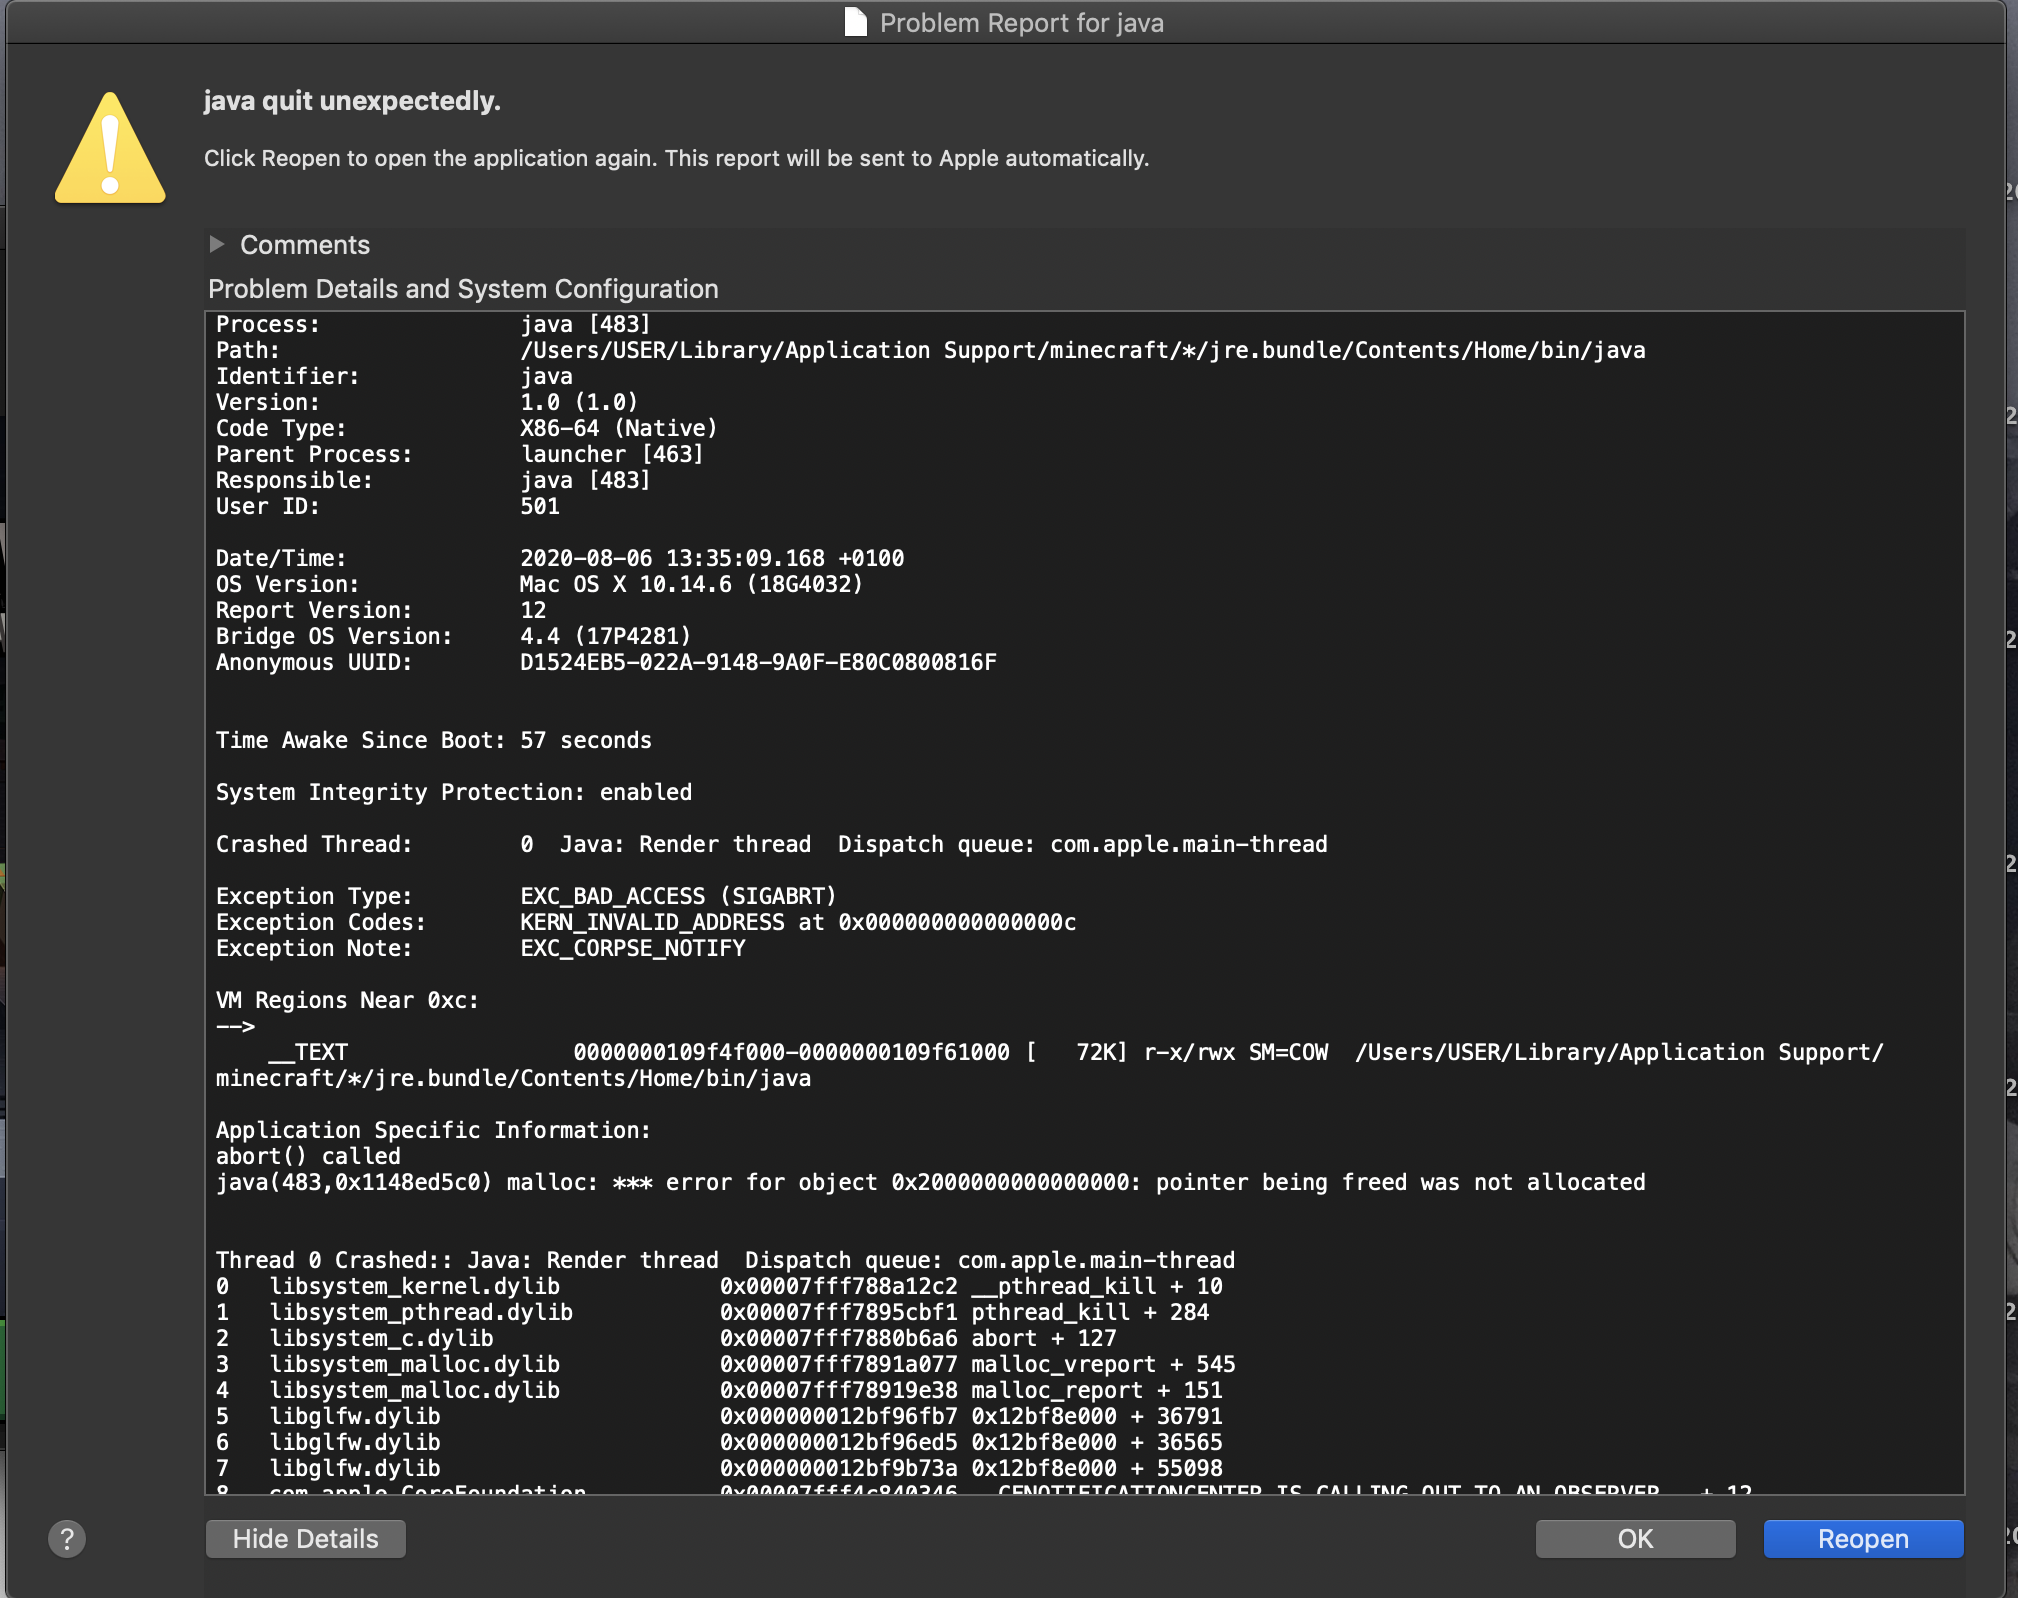Click the Crashed Thread line in report
This screenshot has height=1598, width=2018.
[770, 844]
